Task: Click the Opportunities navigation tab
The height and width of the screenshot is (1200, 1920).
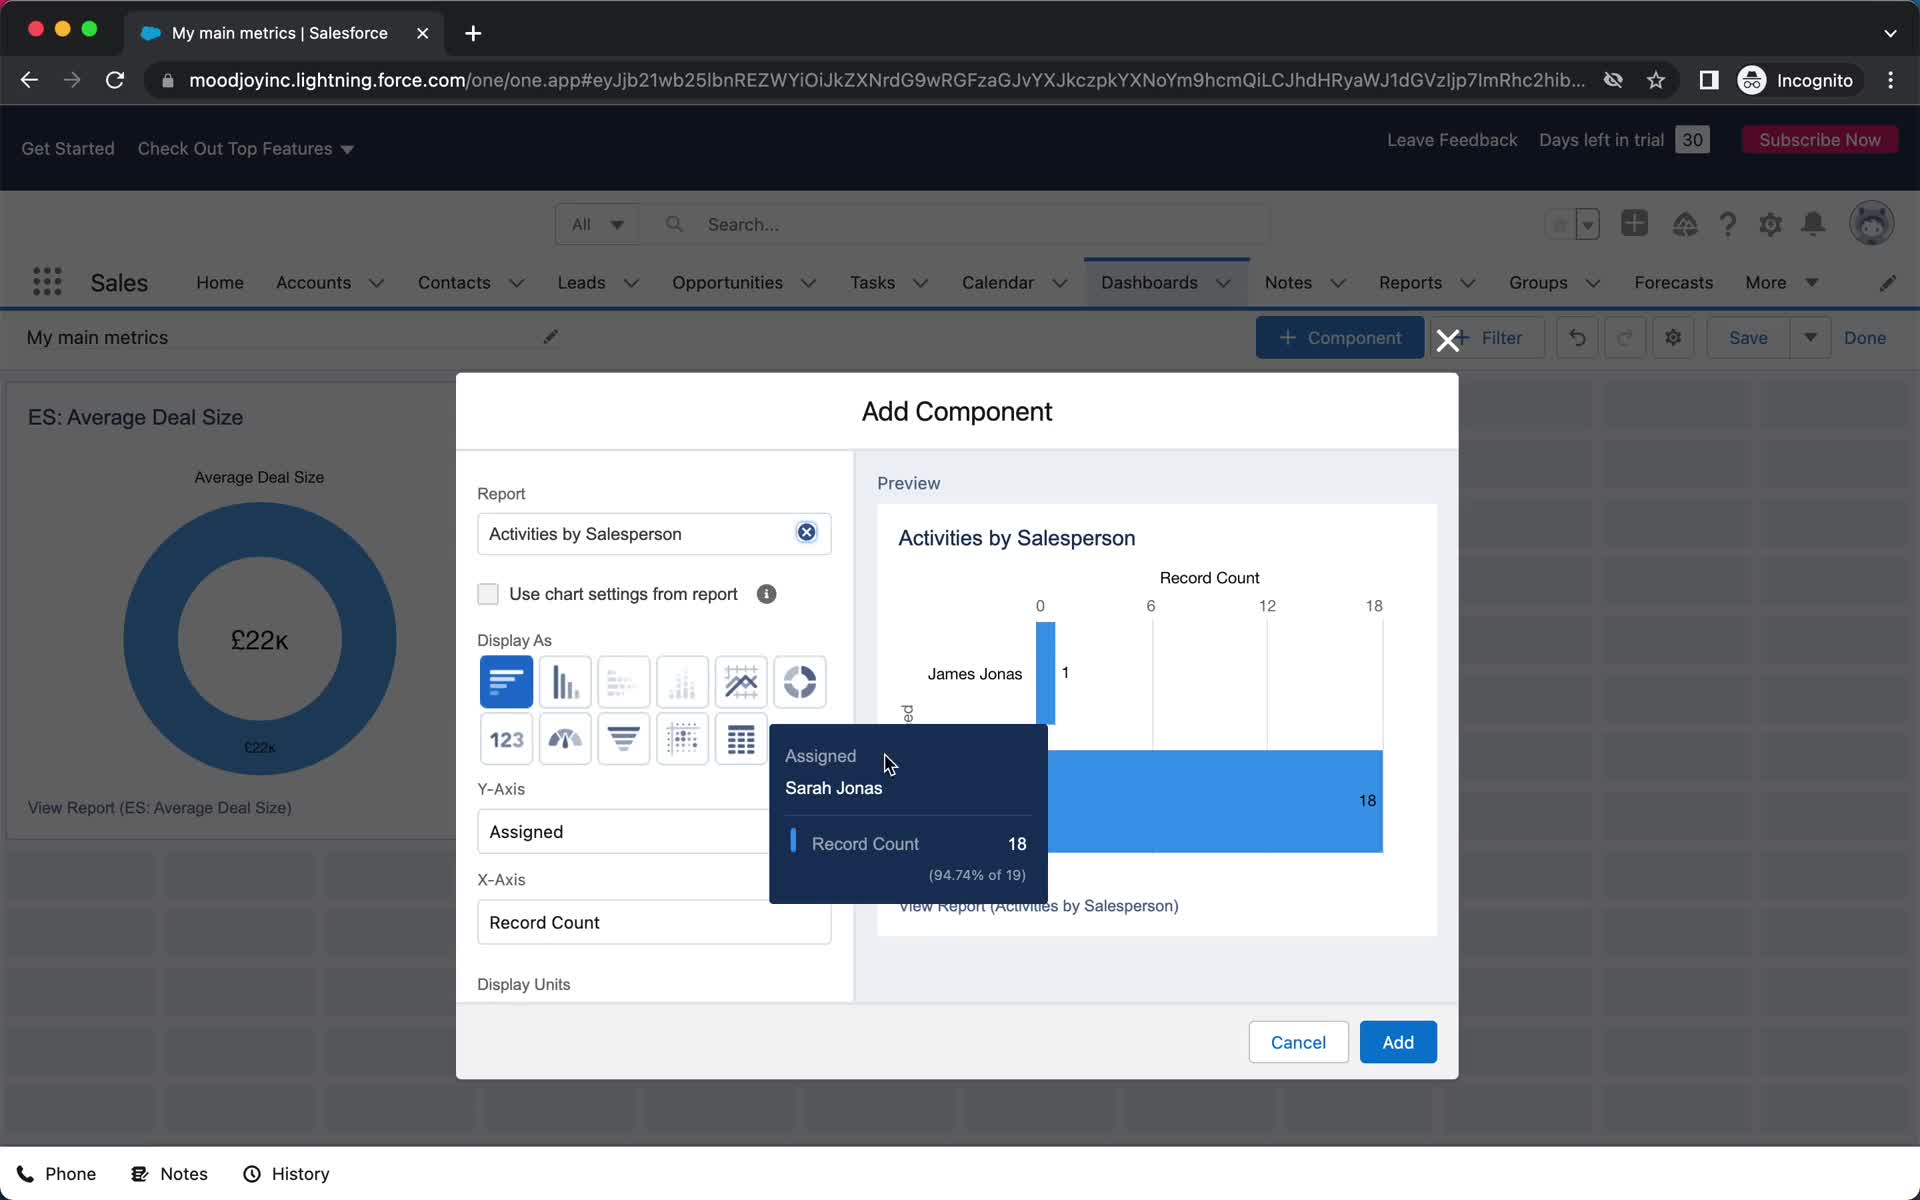Action: click(x=727, y=282)
